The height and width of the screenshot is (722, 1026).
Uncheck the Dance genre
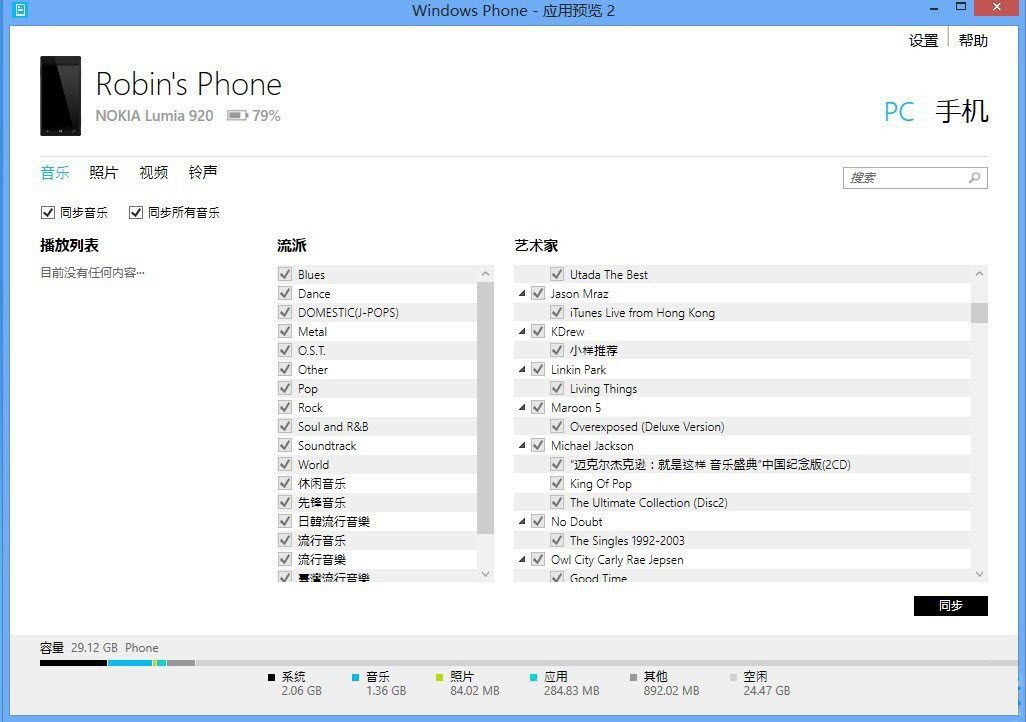click(285, 293)
